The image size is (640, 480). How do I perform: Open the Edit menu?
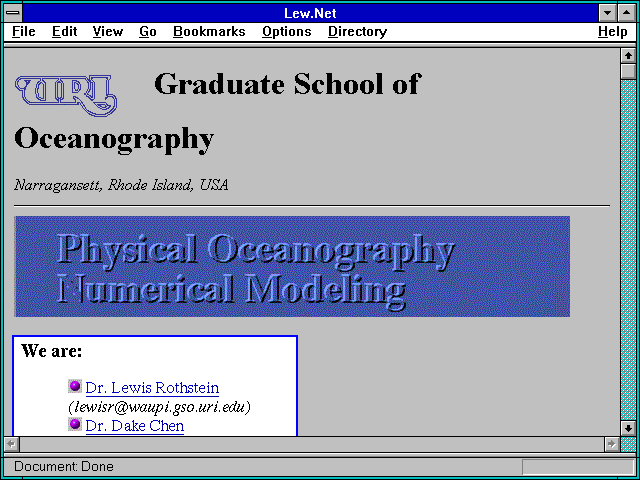(64, 31)
